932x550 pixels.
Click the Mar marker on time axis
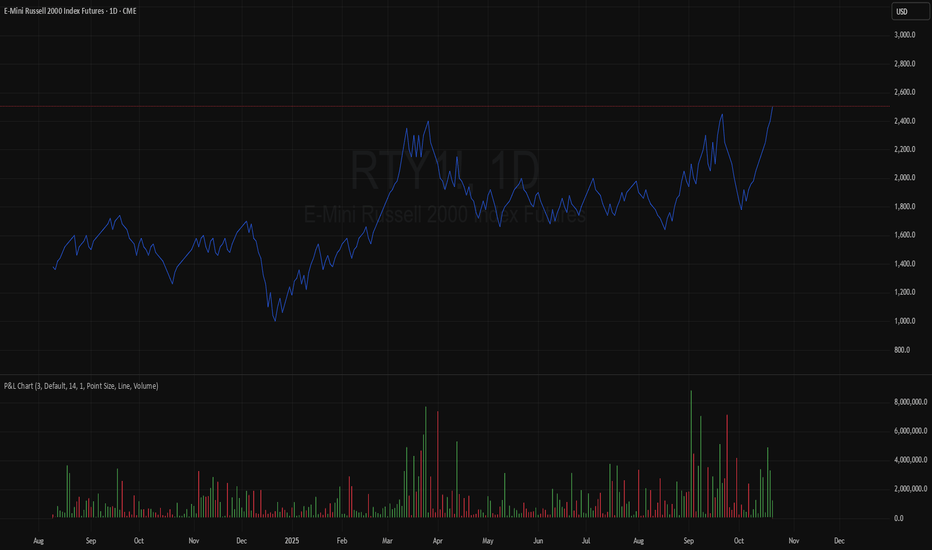[x=386, y=539]
